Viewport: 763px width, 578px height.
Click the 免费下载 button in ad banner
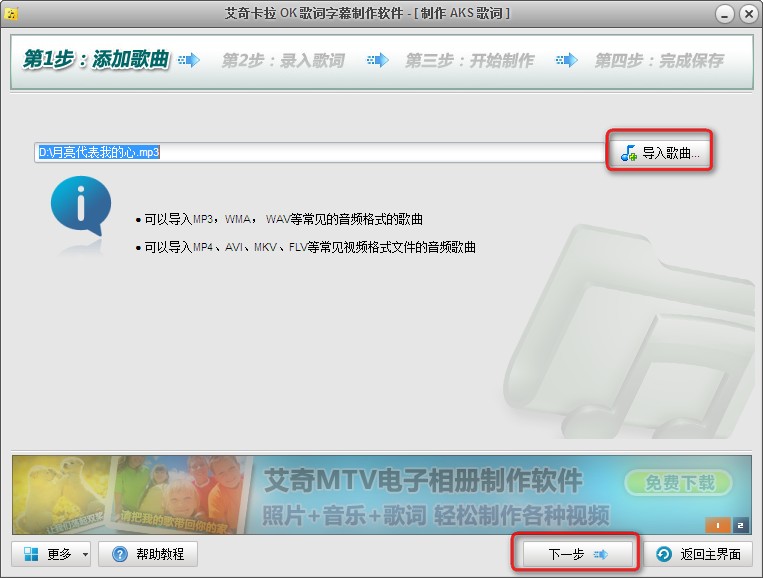click(679, 483)
